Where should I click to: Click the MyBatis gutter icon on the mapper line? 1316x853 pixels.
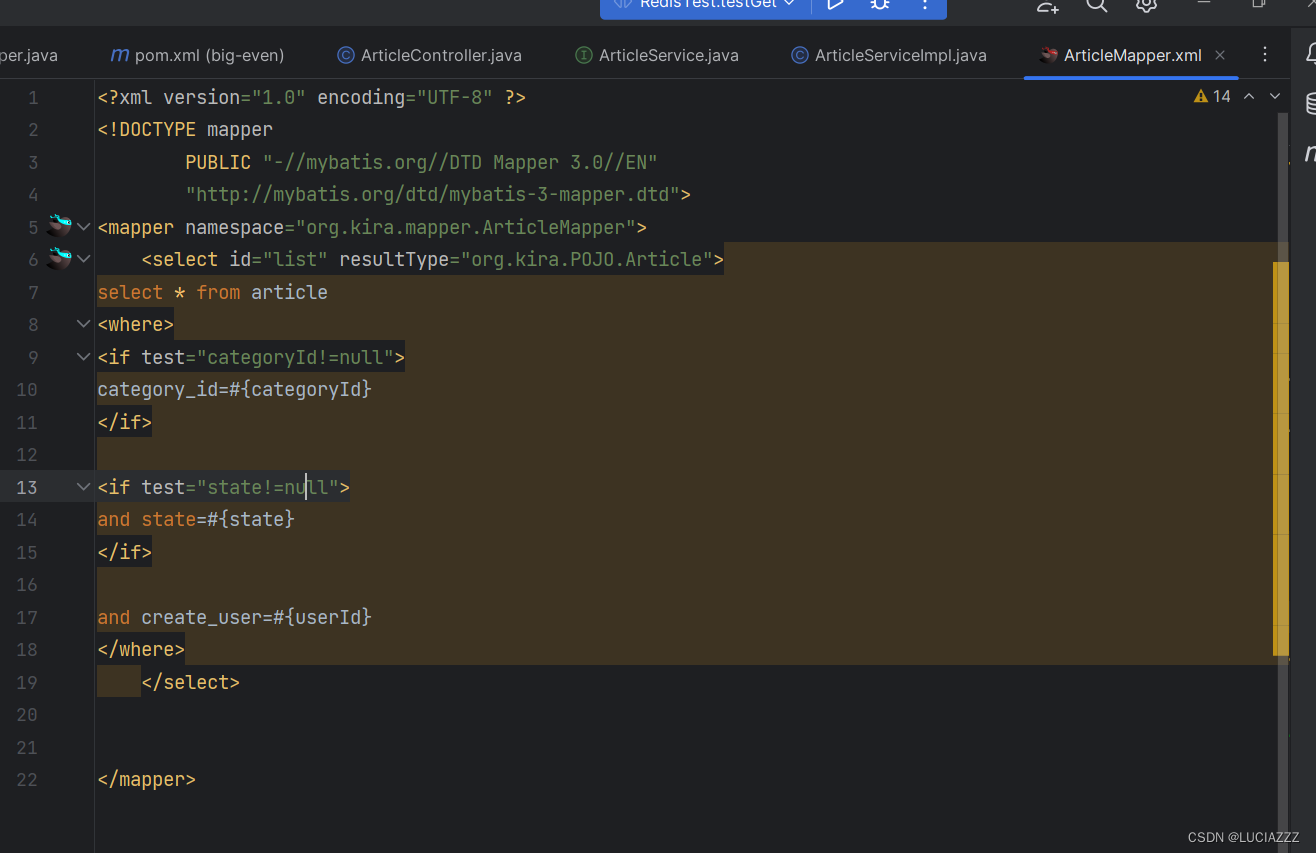(x=58, y=226)
